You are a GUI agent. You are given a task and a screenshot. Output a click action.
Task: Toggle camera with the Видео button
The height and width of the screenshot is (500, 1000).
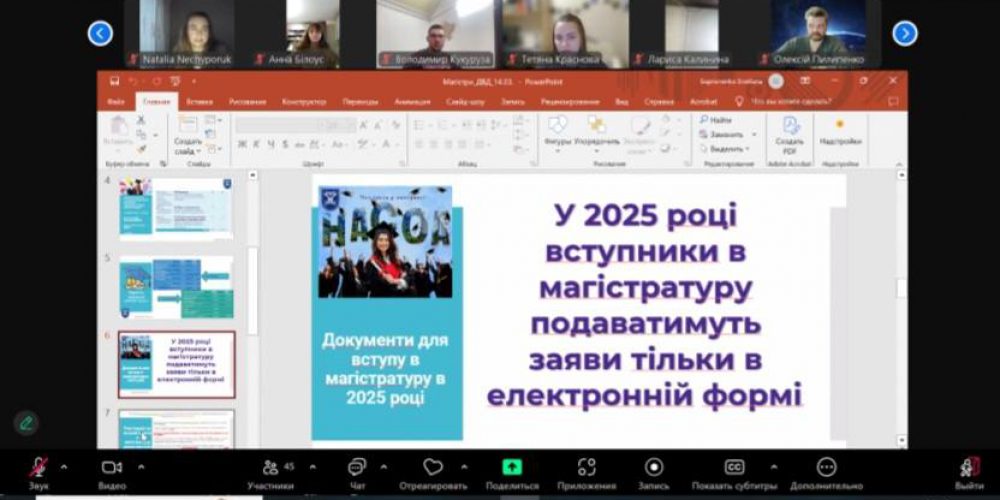click(x=112, y=469)
